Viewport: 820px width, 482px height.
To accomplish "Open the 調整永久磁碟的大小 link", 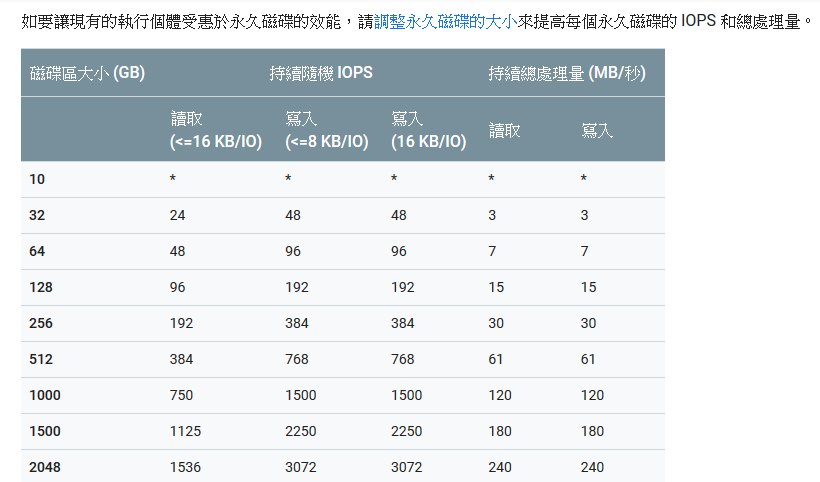I will coord(446,22).
